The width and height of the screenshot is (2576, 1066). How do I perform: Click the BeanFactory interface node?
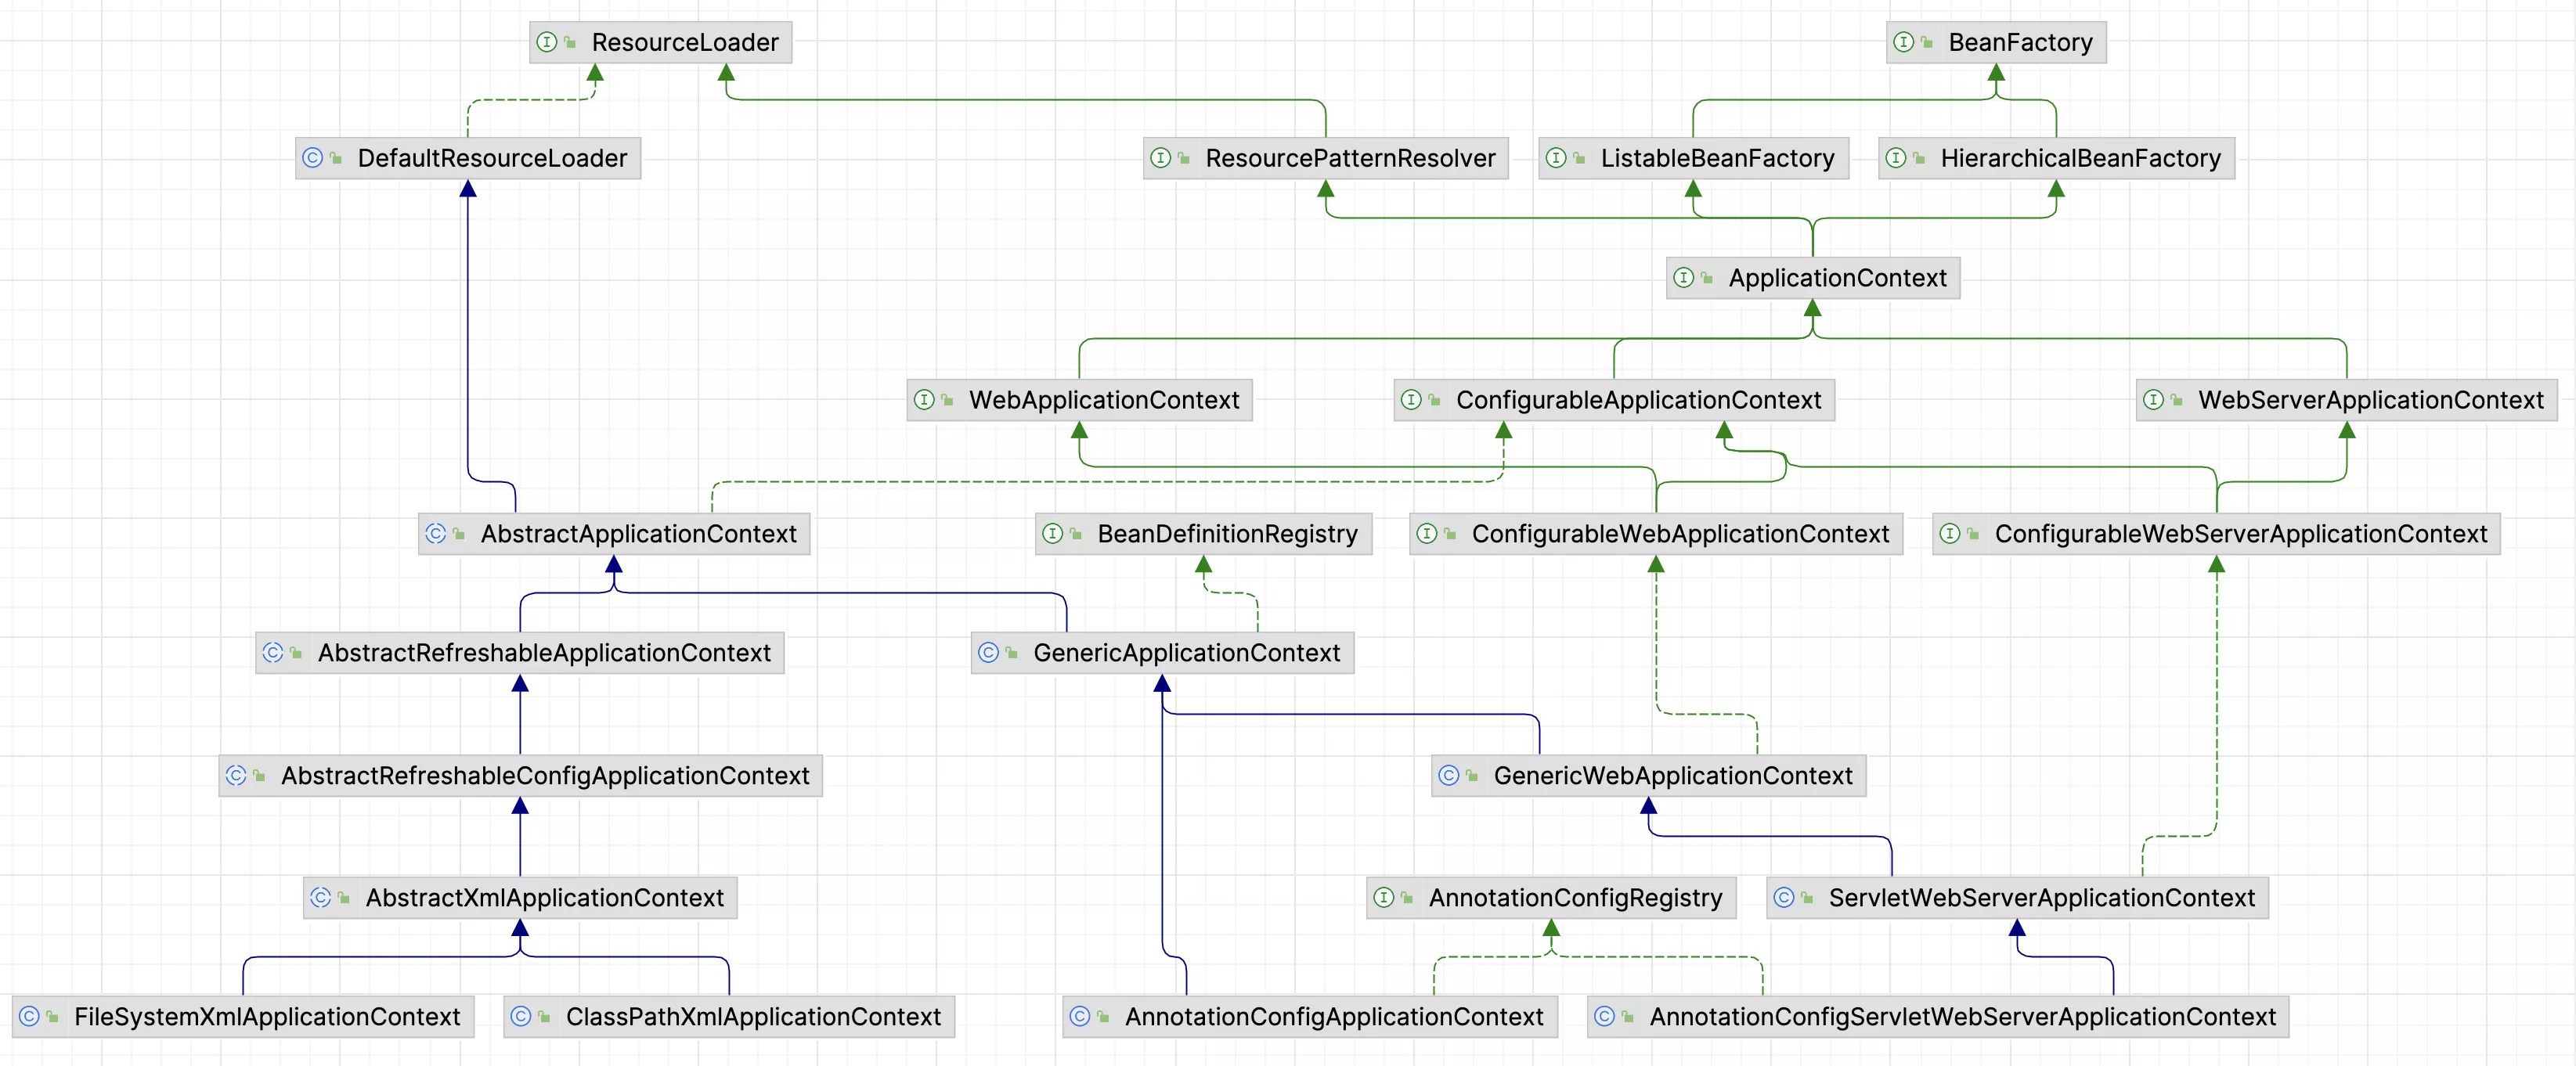pyautogui.click(x=1996, y=42)
